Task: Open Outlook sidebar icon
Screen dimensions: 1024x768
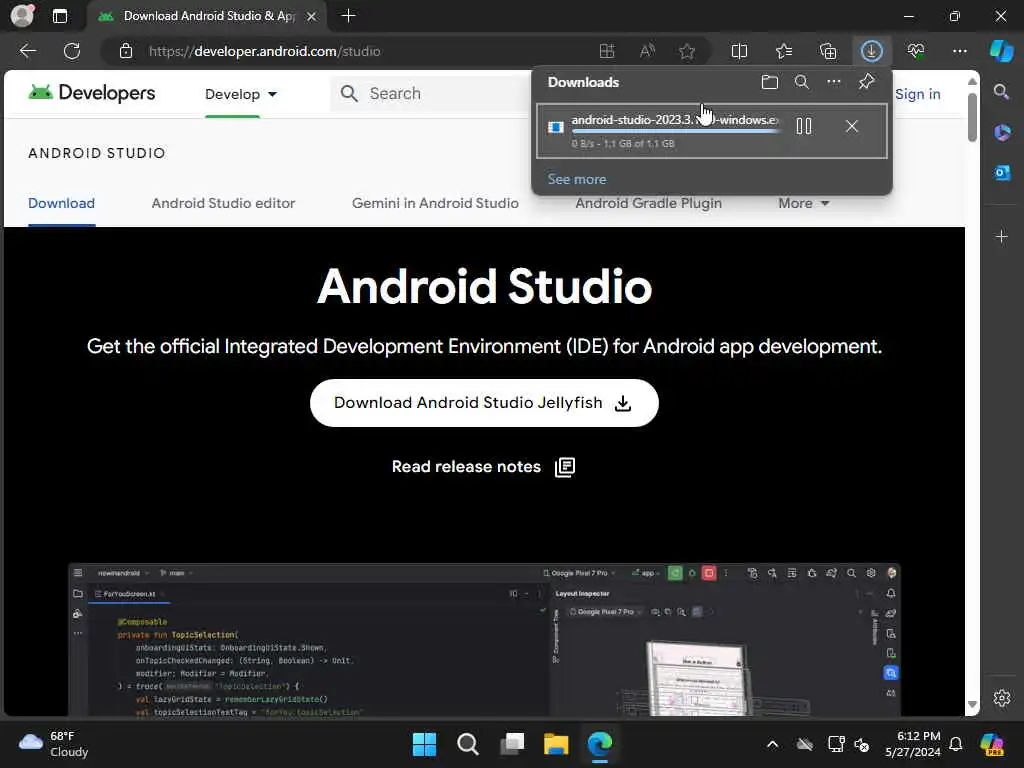Action: coord(1002,172)
